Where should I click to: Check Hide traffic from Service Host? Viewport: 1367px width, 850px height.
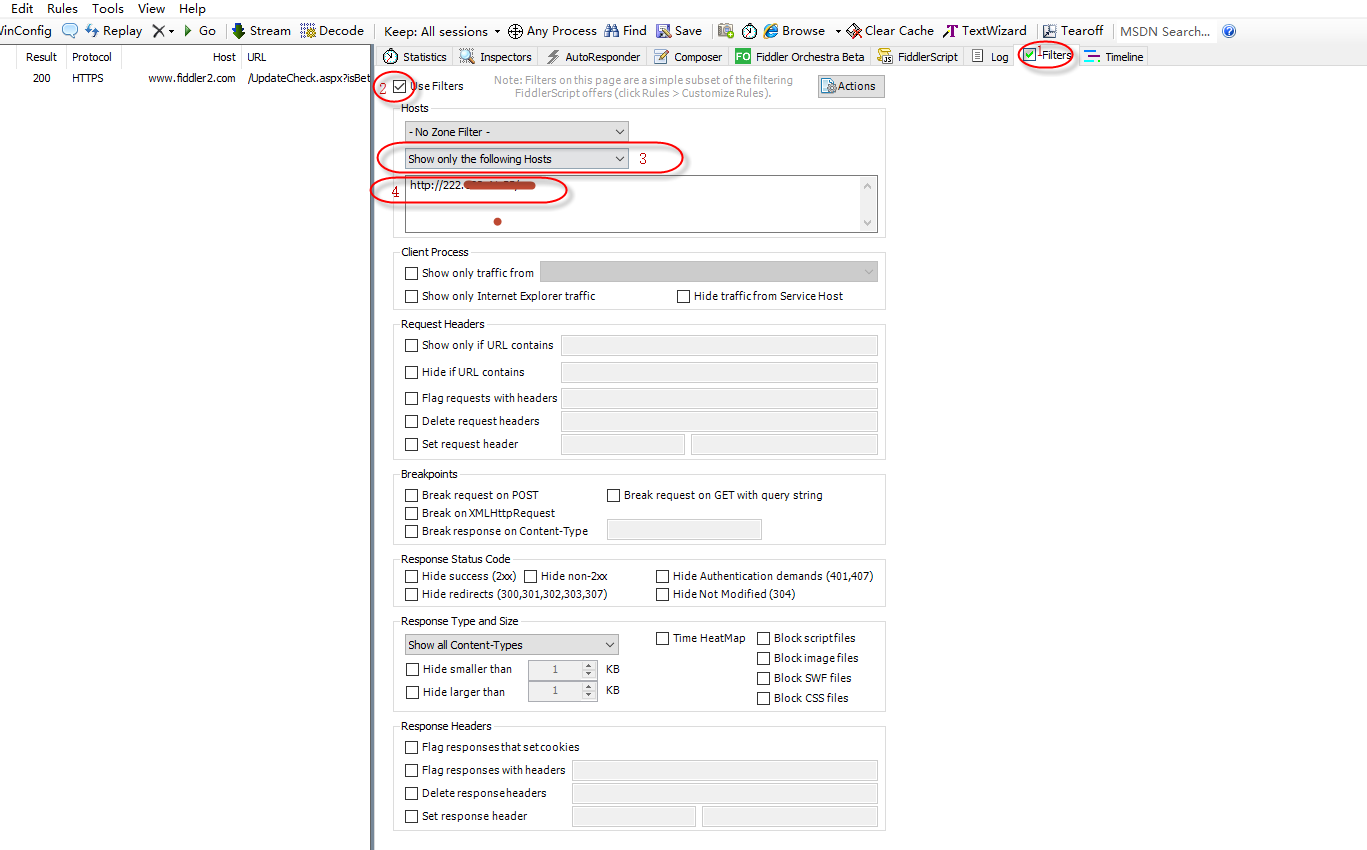(x=684, y=297)
